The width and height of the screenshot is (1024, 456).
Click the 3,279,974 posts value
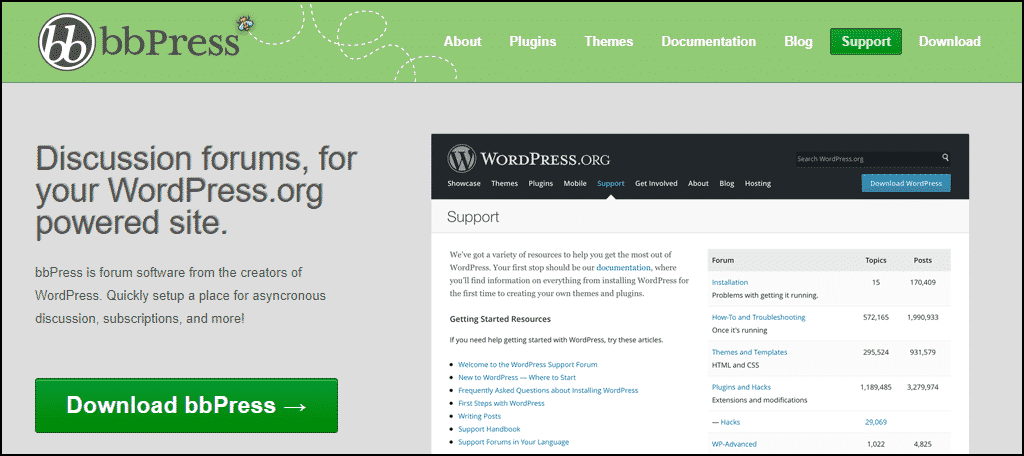coord(923,387)
